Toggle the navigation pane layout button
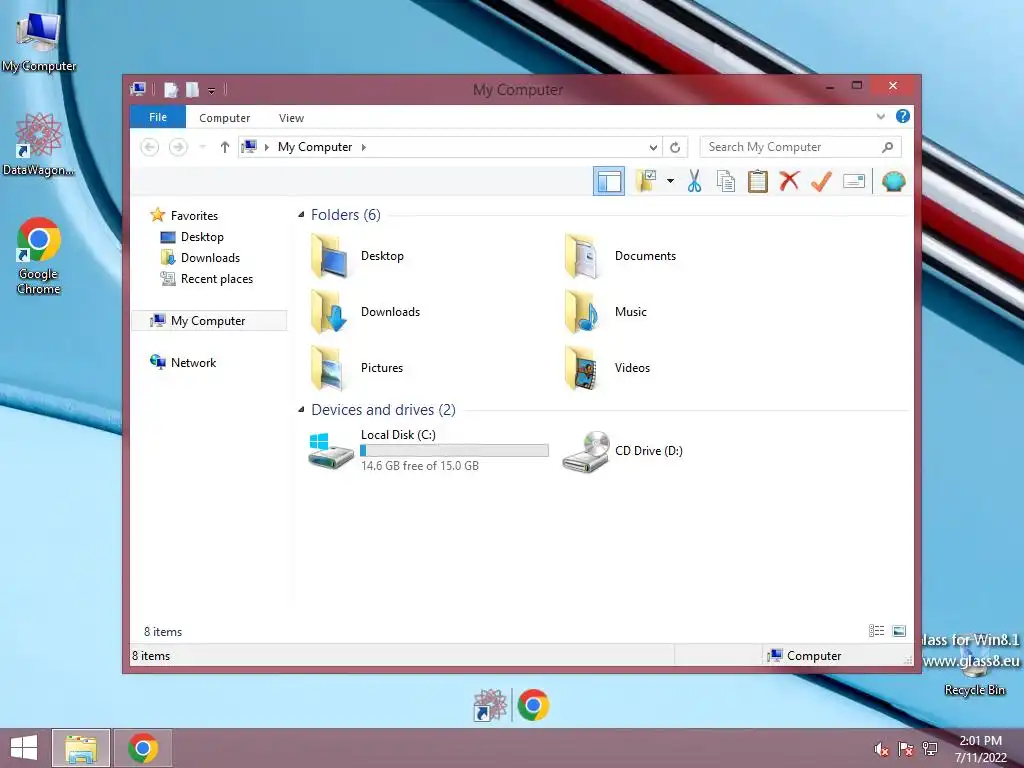 point(609,182)
